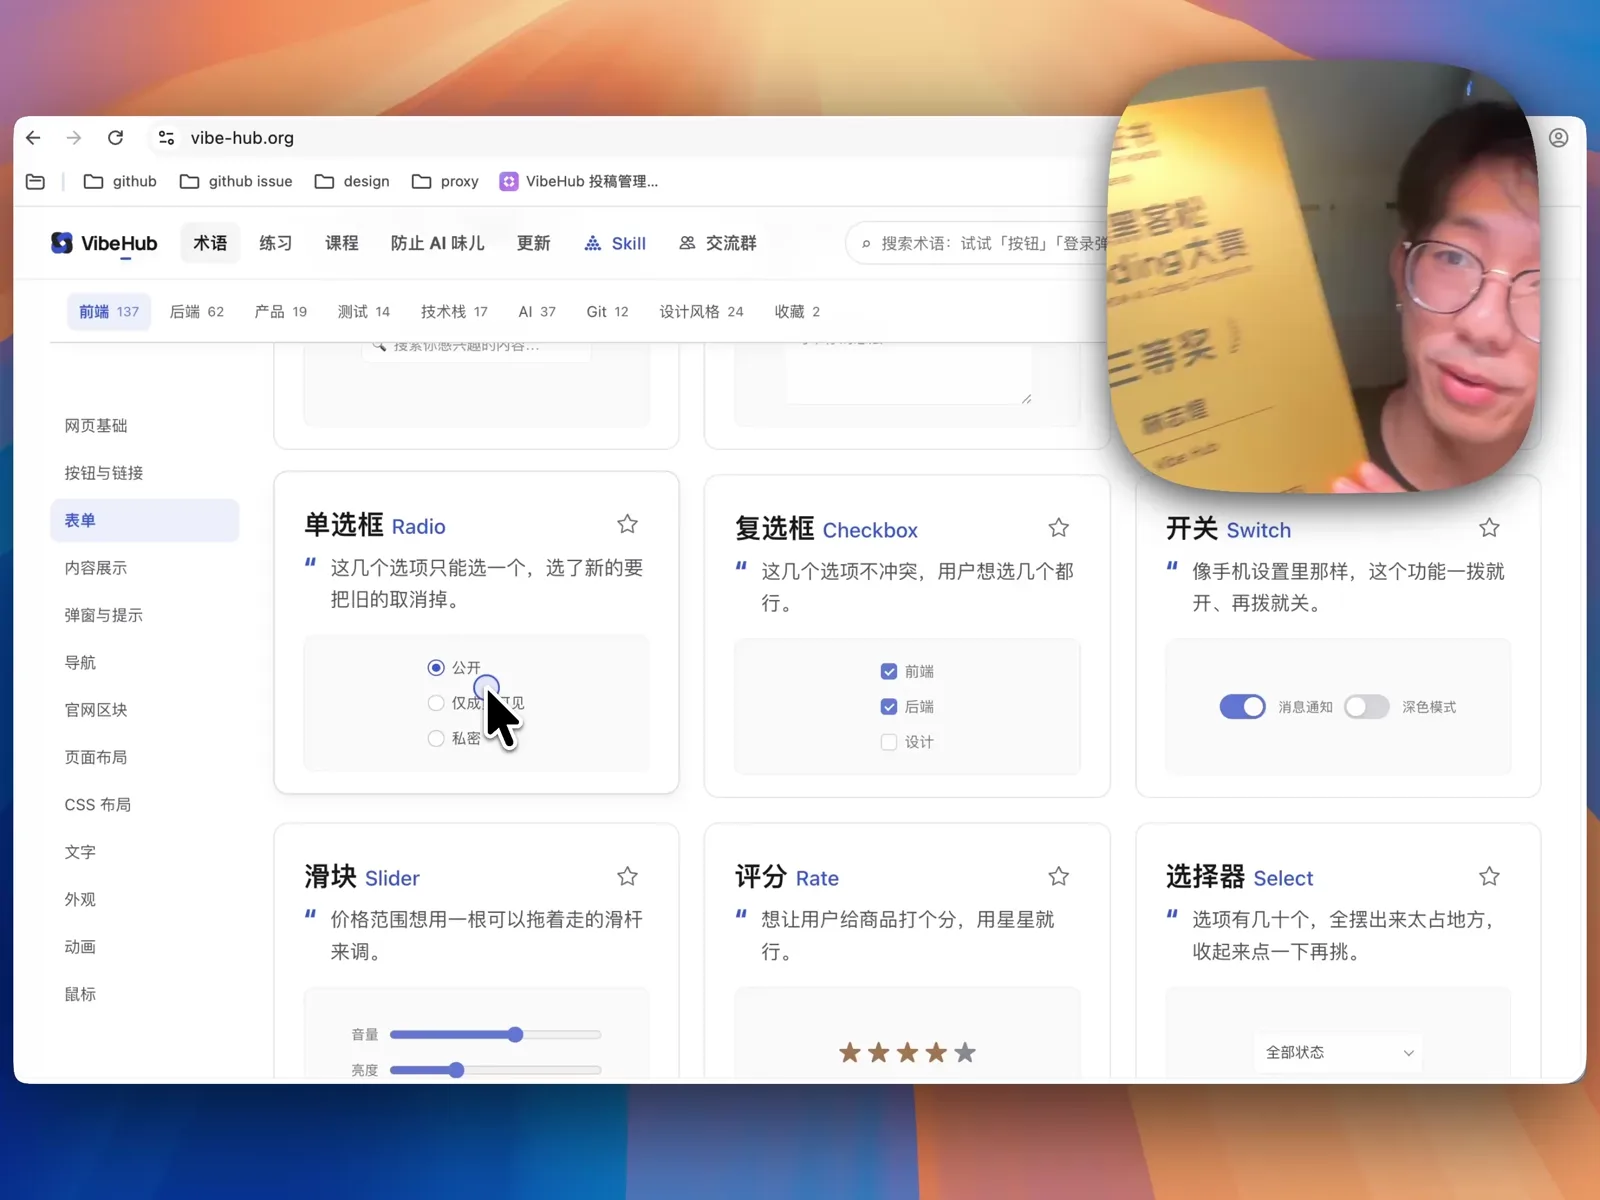Image resolution: width=1600 pixels, height=1200 pixels.
Task: Open the 全部状态 select dropdown
Action: [1338, 1052]
